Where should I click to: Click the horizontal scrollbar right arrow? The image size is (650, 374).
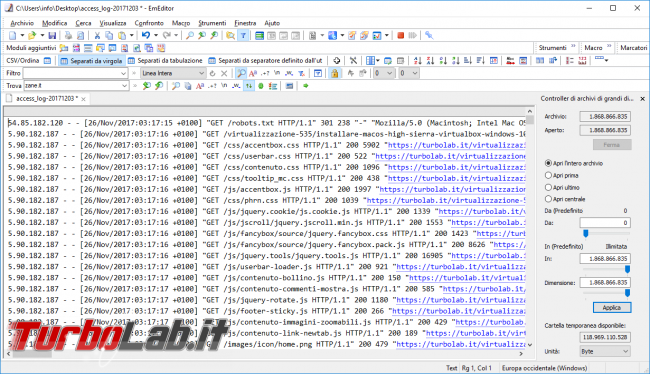pos(521,354)
